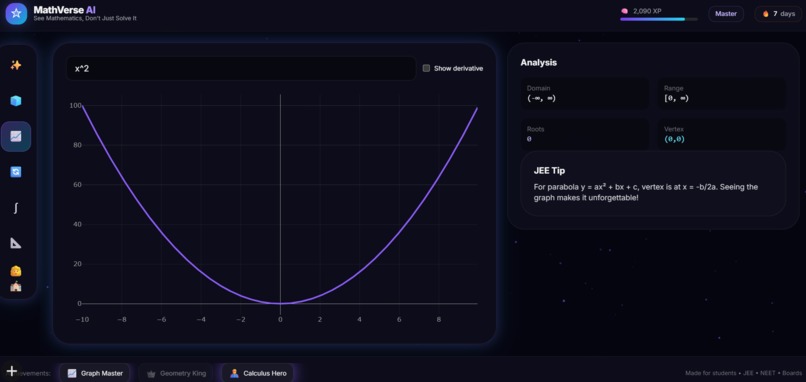Click the person emoji sidebar icon
The image size is (806, 382).
click(16, 270)
